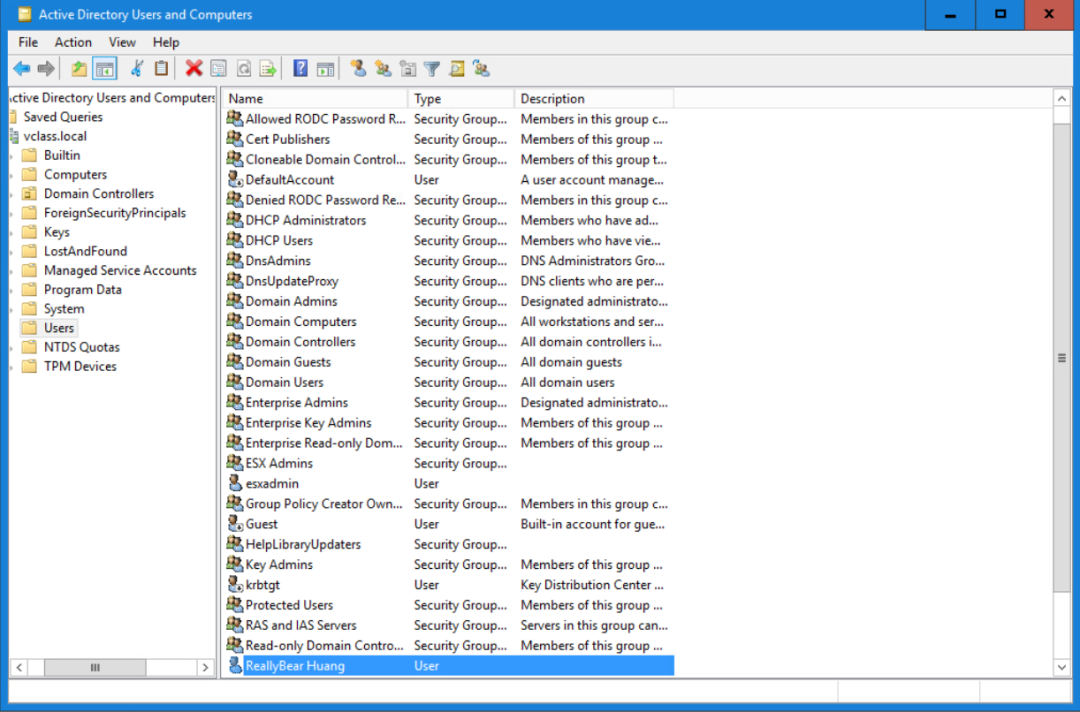
Task: Select Domain Controllers in the left tree
Action: click(99, 194)
